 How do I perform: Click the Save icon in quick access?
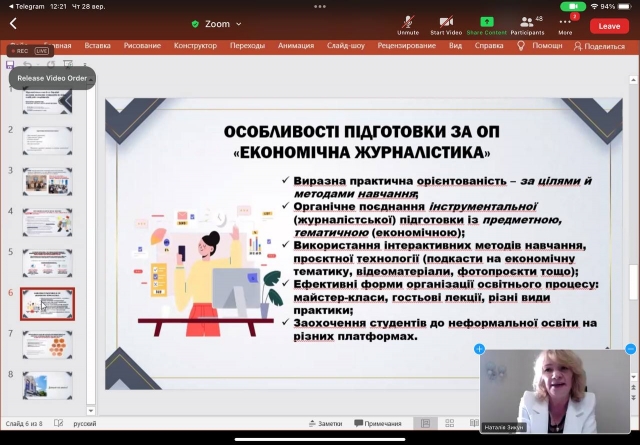click(10, 65)
